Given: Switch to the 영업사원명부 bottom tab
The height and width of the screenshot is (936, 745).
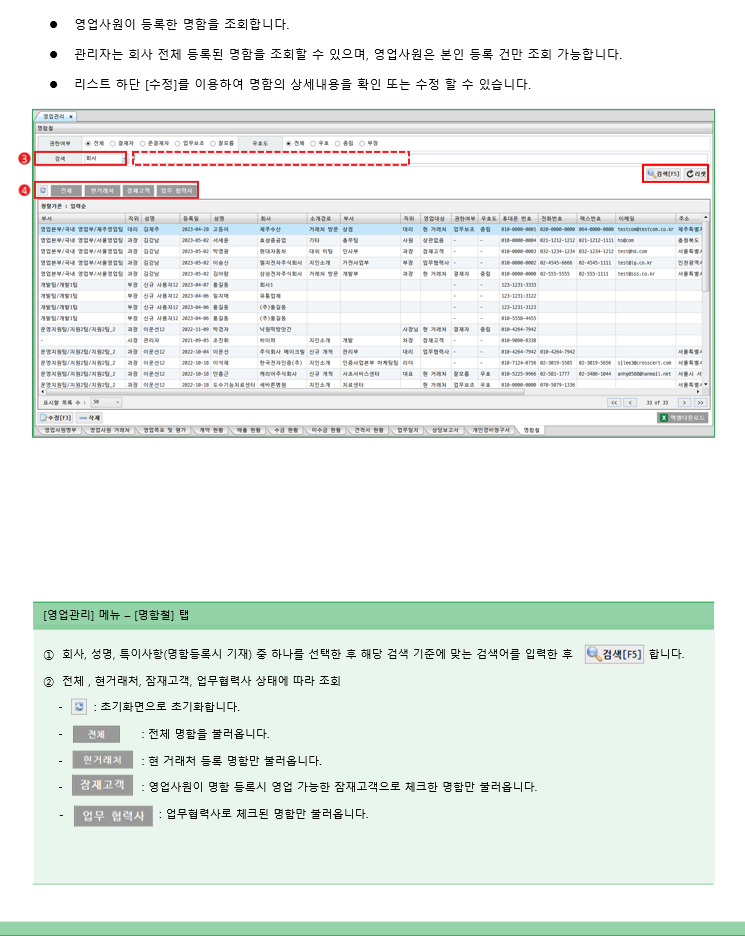Looking at the screenshot, I should point(60,430).
